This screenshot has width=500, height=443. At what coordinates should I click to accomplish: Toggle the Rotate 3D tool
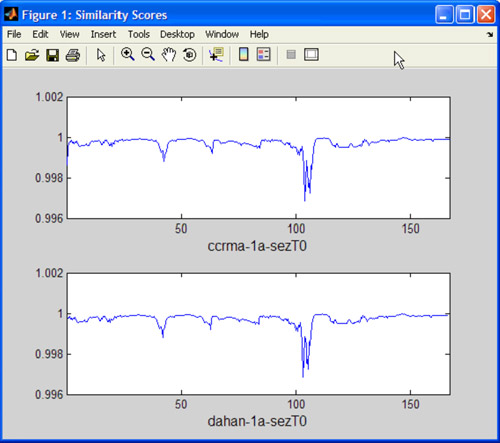[x=189, y=55]
